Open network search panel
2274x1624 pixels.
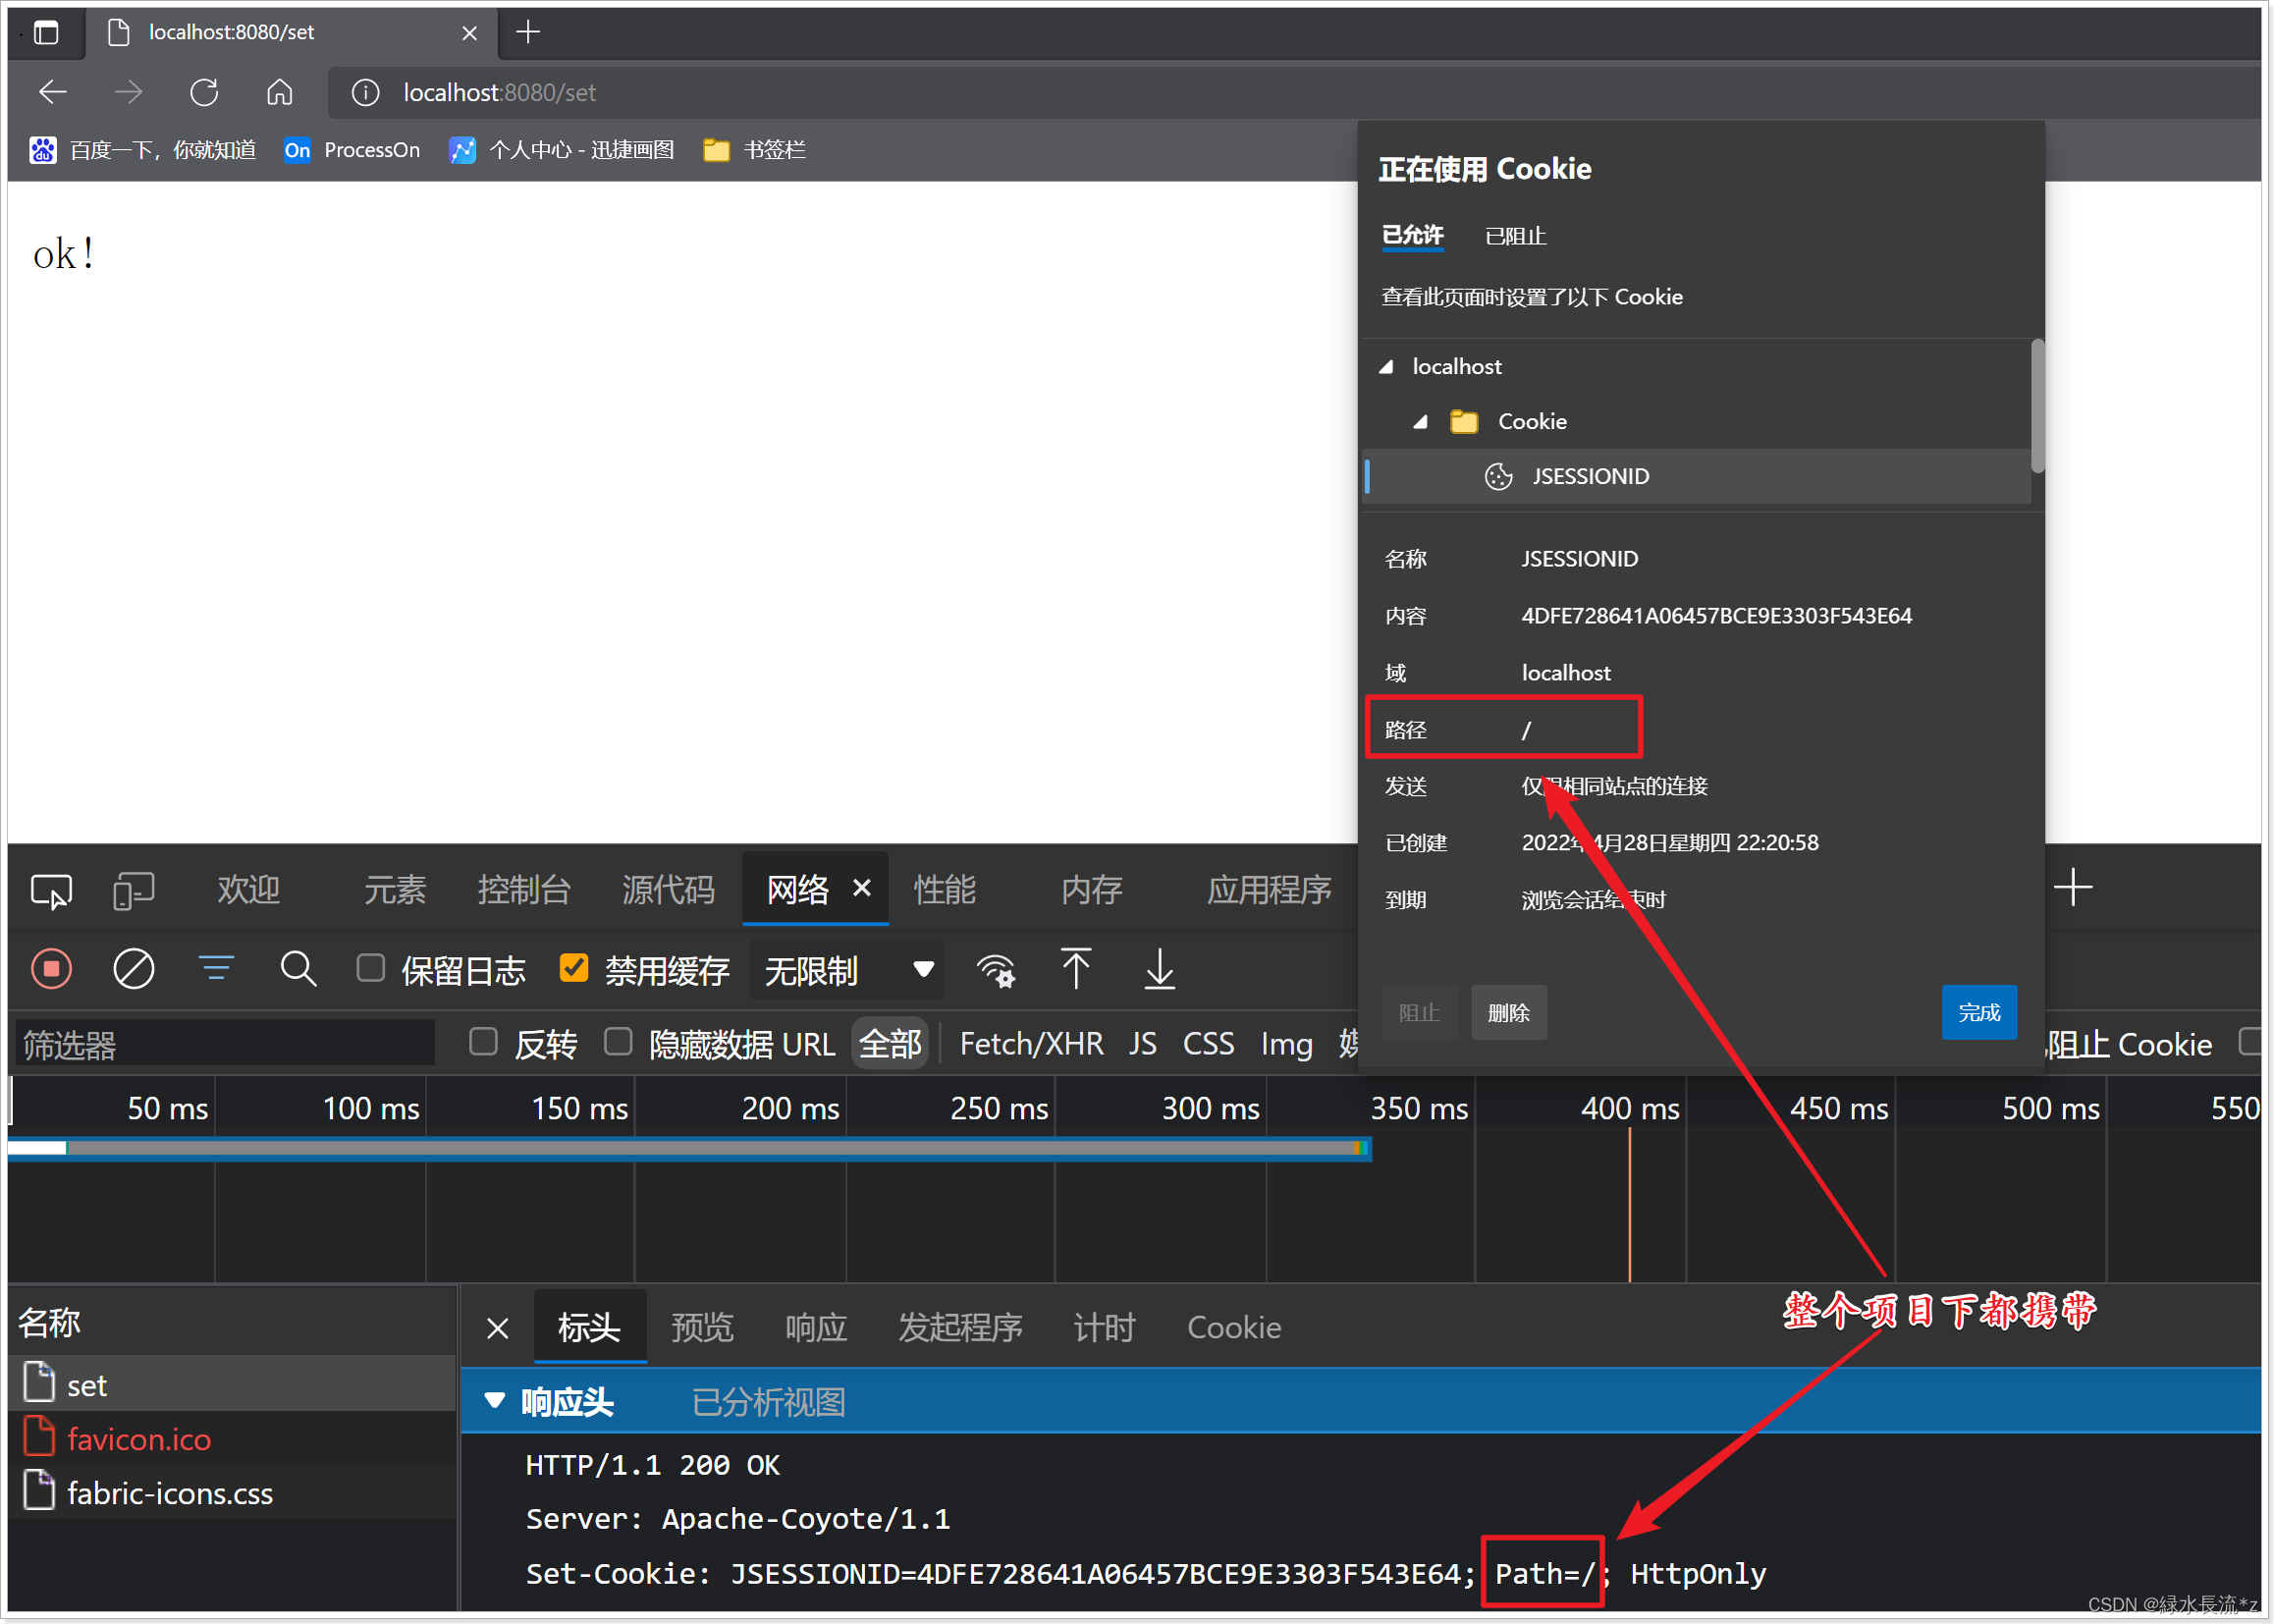coord(298,969)
